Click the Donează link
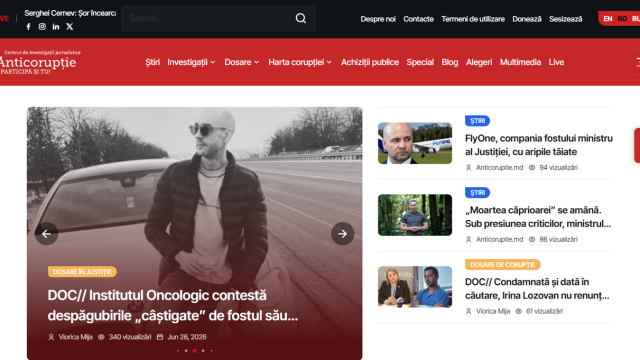Viewport: 640px width, 360px height. click(527, 19)
